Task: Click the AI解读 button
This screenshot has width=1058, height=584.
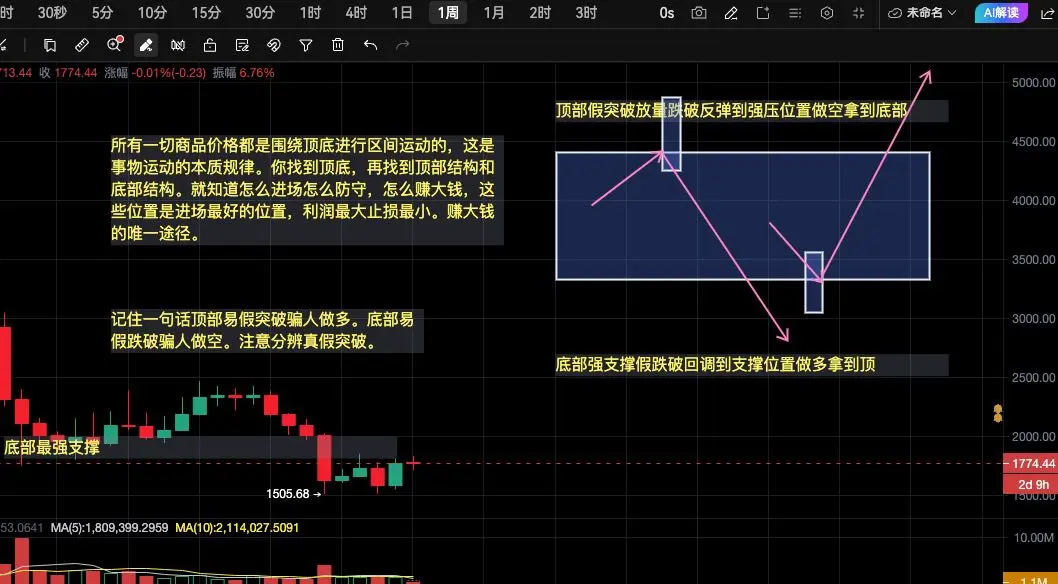Action: click(1001, 13)
